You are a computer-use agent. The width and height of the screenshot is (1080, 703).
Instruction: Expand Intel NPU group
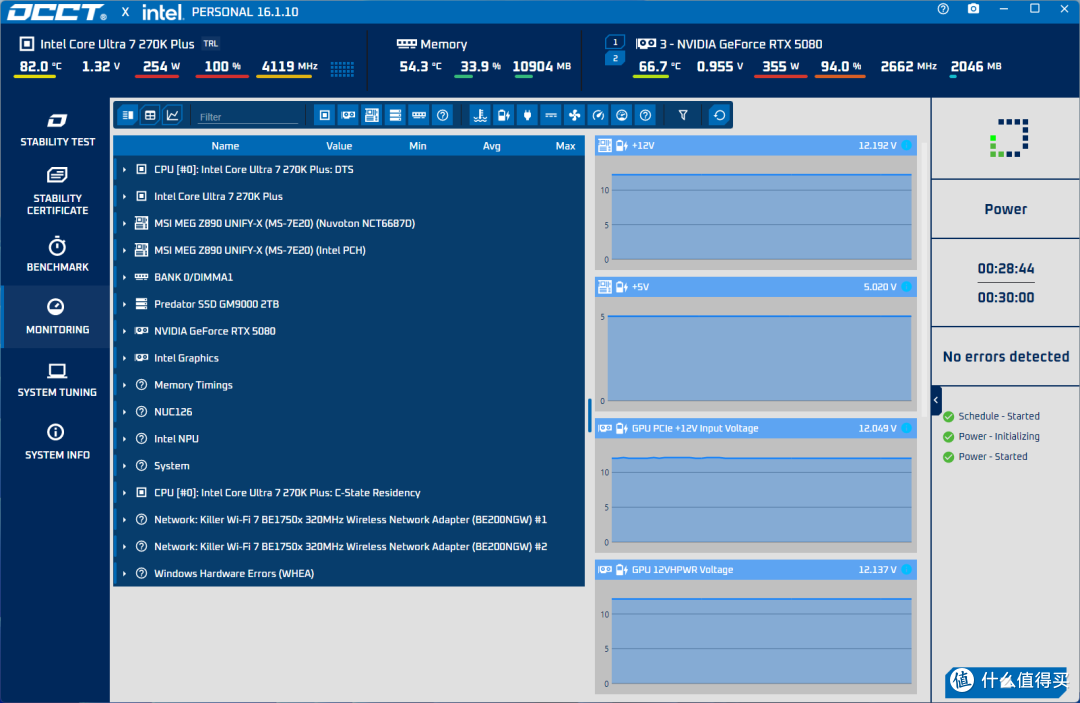click(125, 439)
